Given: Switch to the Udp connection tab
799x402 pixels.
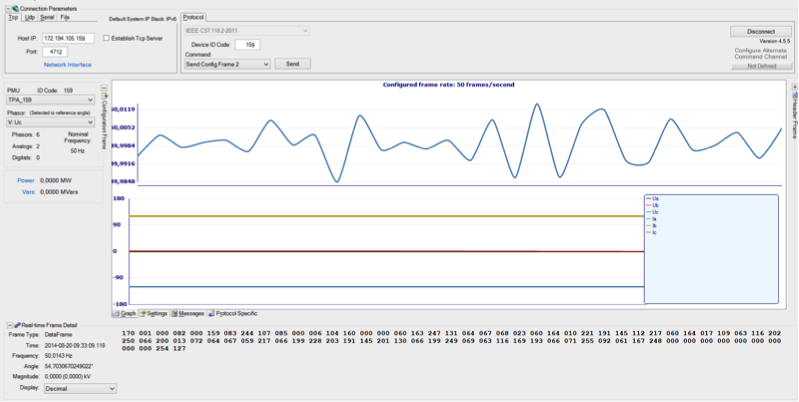Looking at the screenshot, I should click(30, 18).
